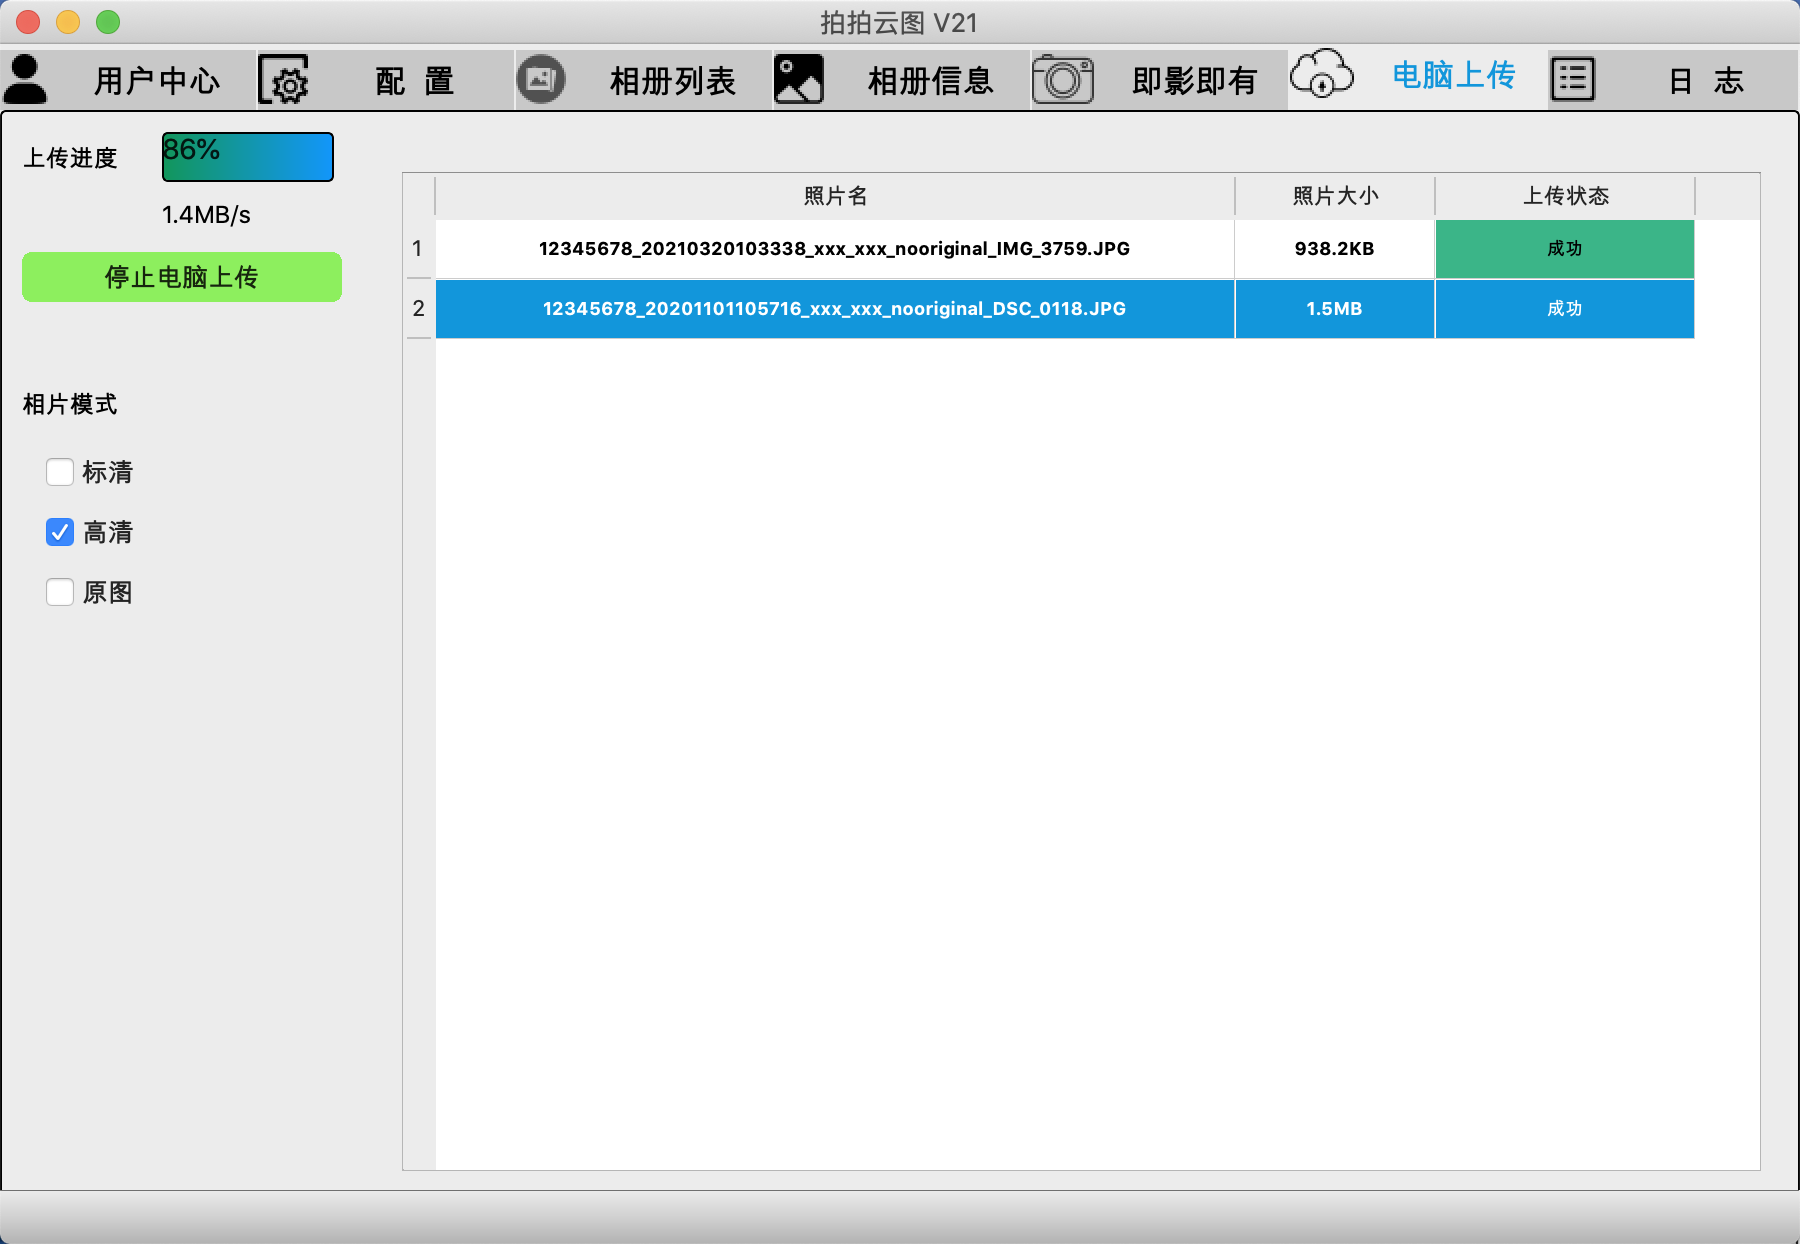The width and height of the screenshot is (1800, 1244).
Task: Click the upload progress bar at 86%
Action: [x=248, y=157]
